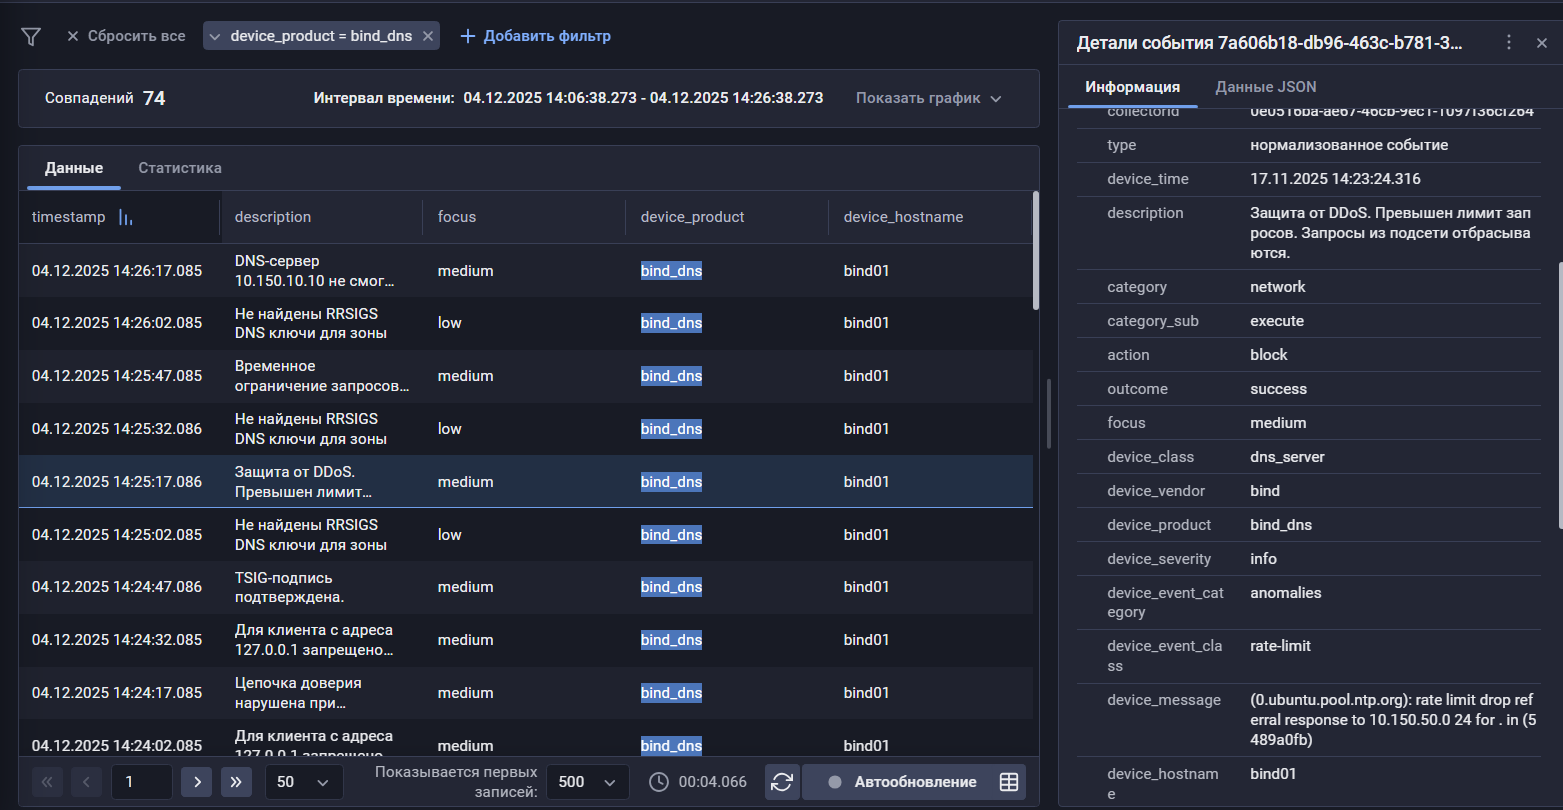This screenshot has width=1563, height=810.
Task: Open the table columns layout icon
Action: pos(1009,782)
